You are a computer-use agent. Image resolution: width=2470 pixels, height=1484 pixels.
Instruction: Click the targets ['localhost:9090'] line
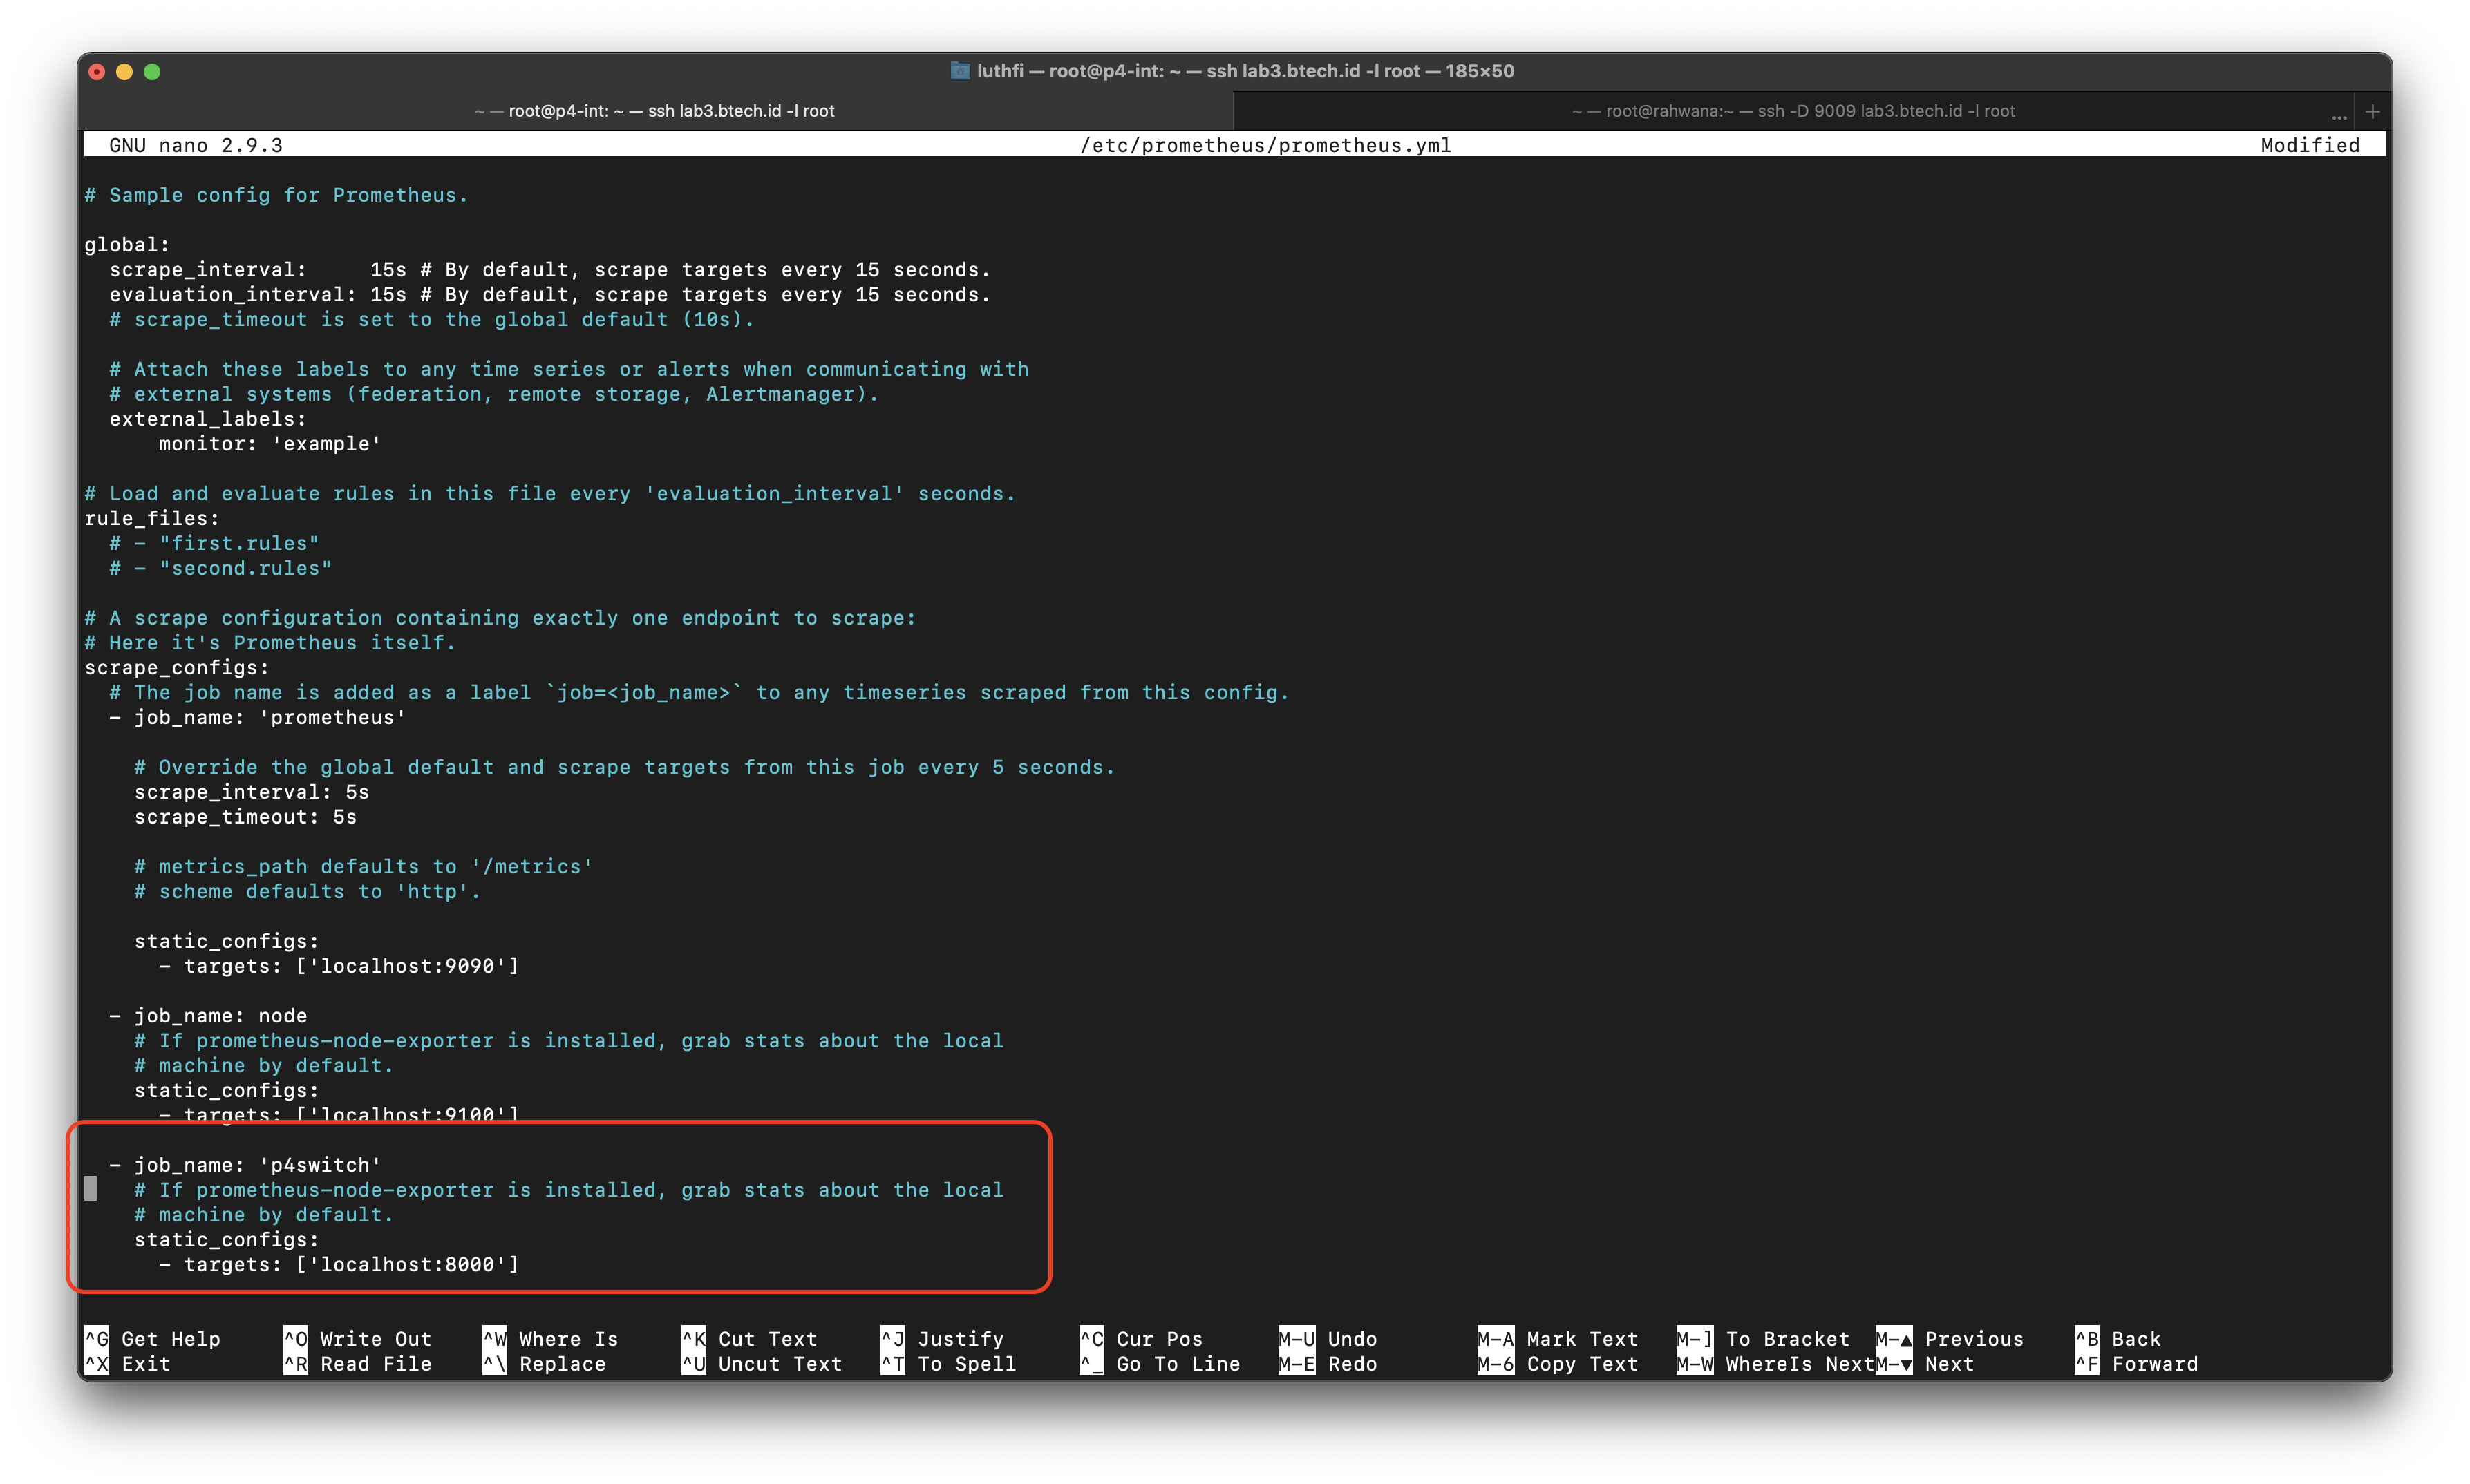click(339, 966)
